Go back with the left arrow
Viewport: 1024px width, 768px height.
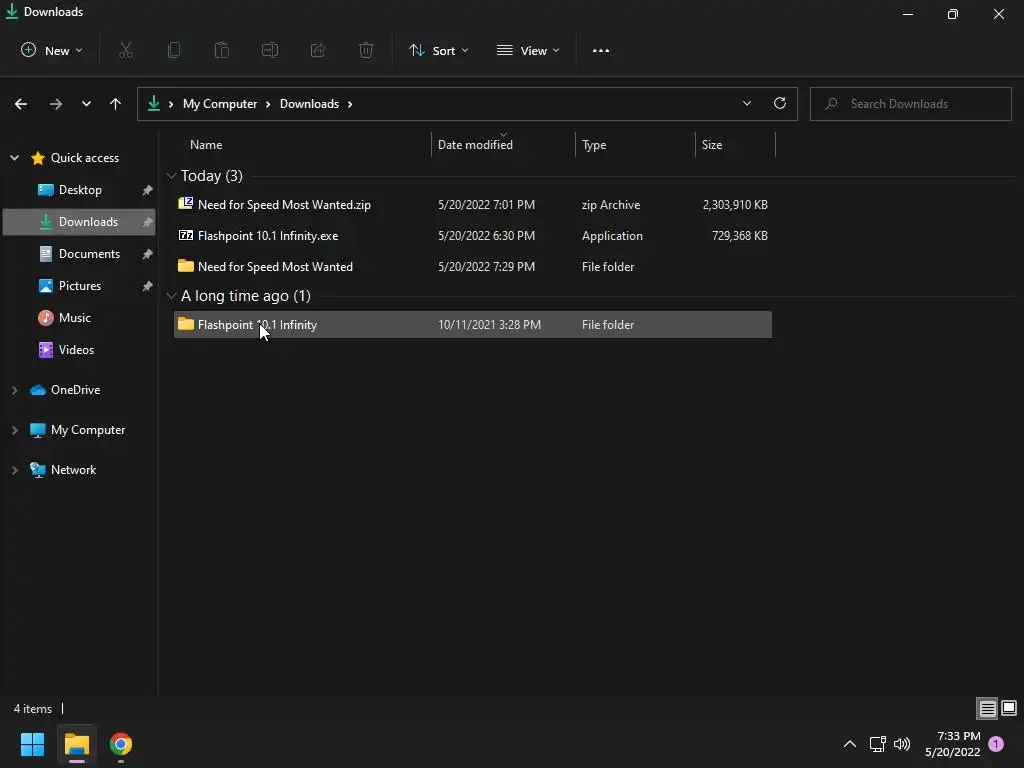point(21,104)
